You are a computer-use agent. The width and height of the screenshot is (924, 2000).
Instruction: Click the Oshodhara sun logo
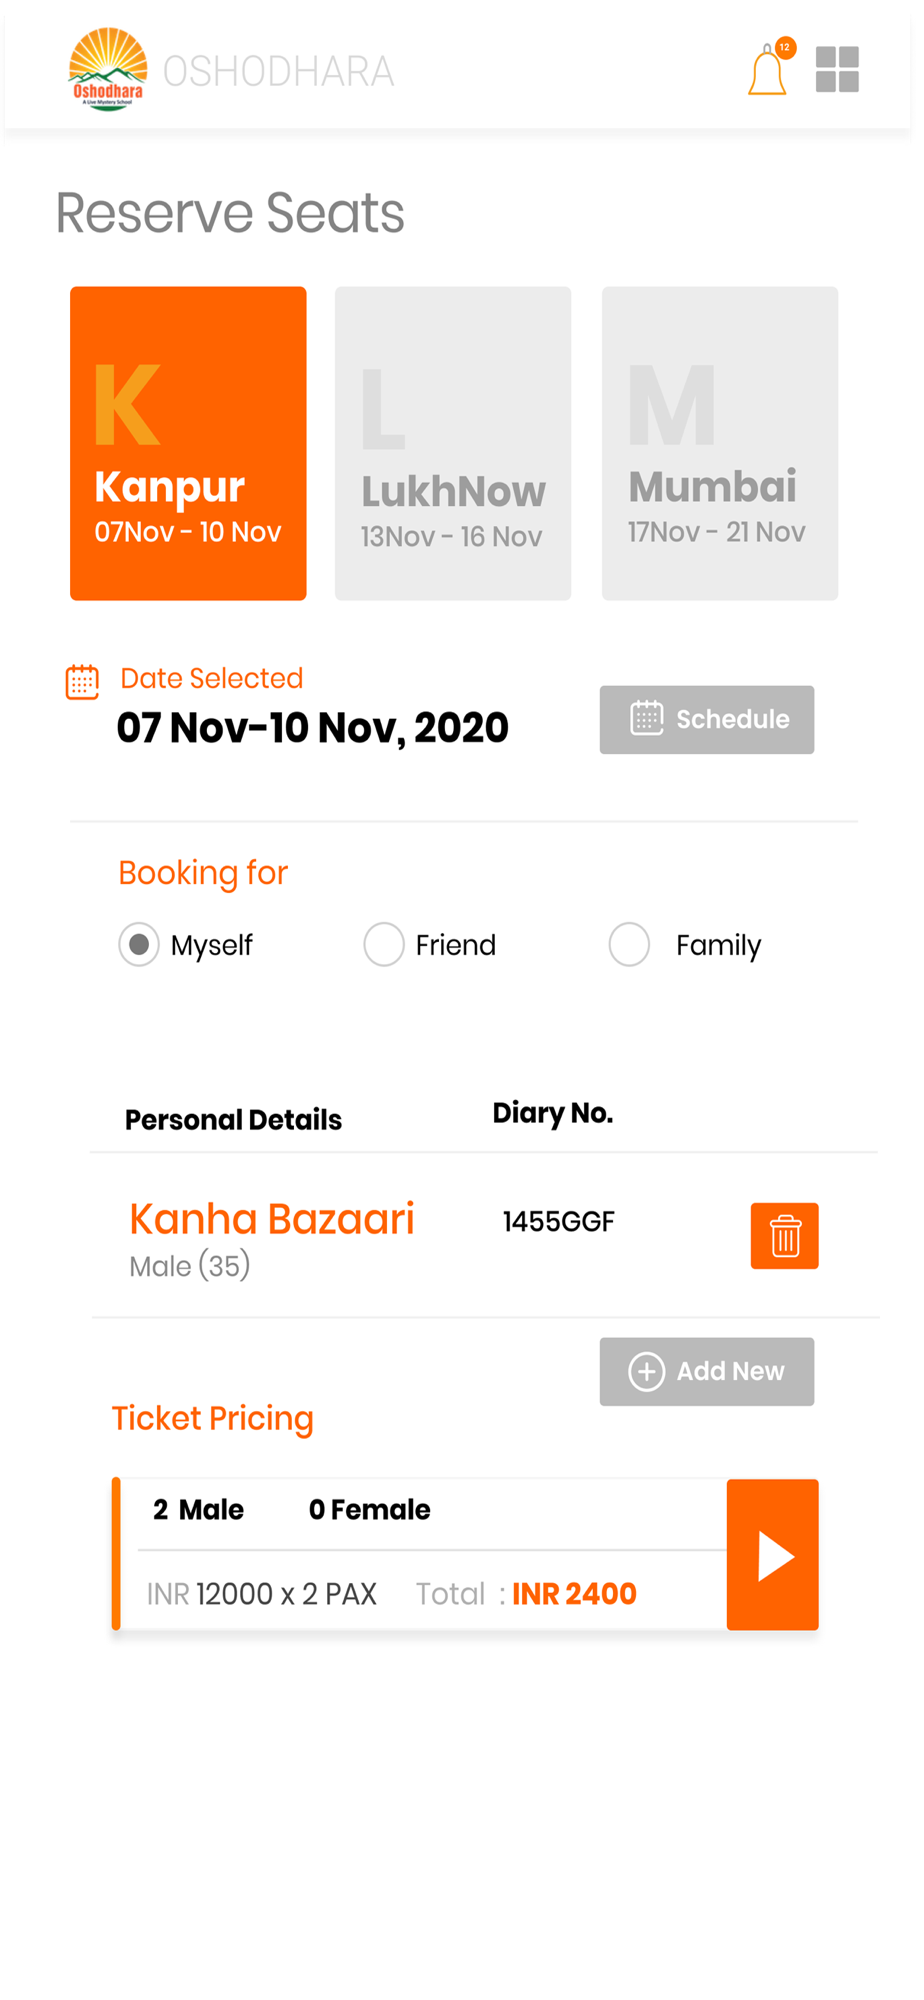coord(108,69)
